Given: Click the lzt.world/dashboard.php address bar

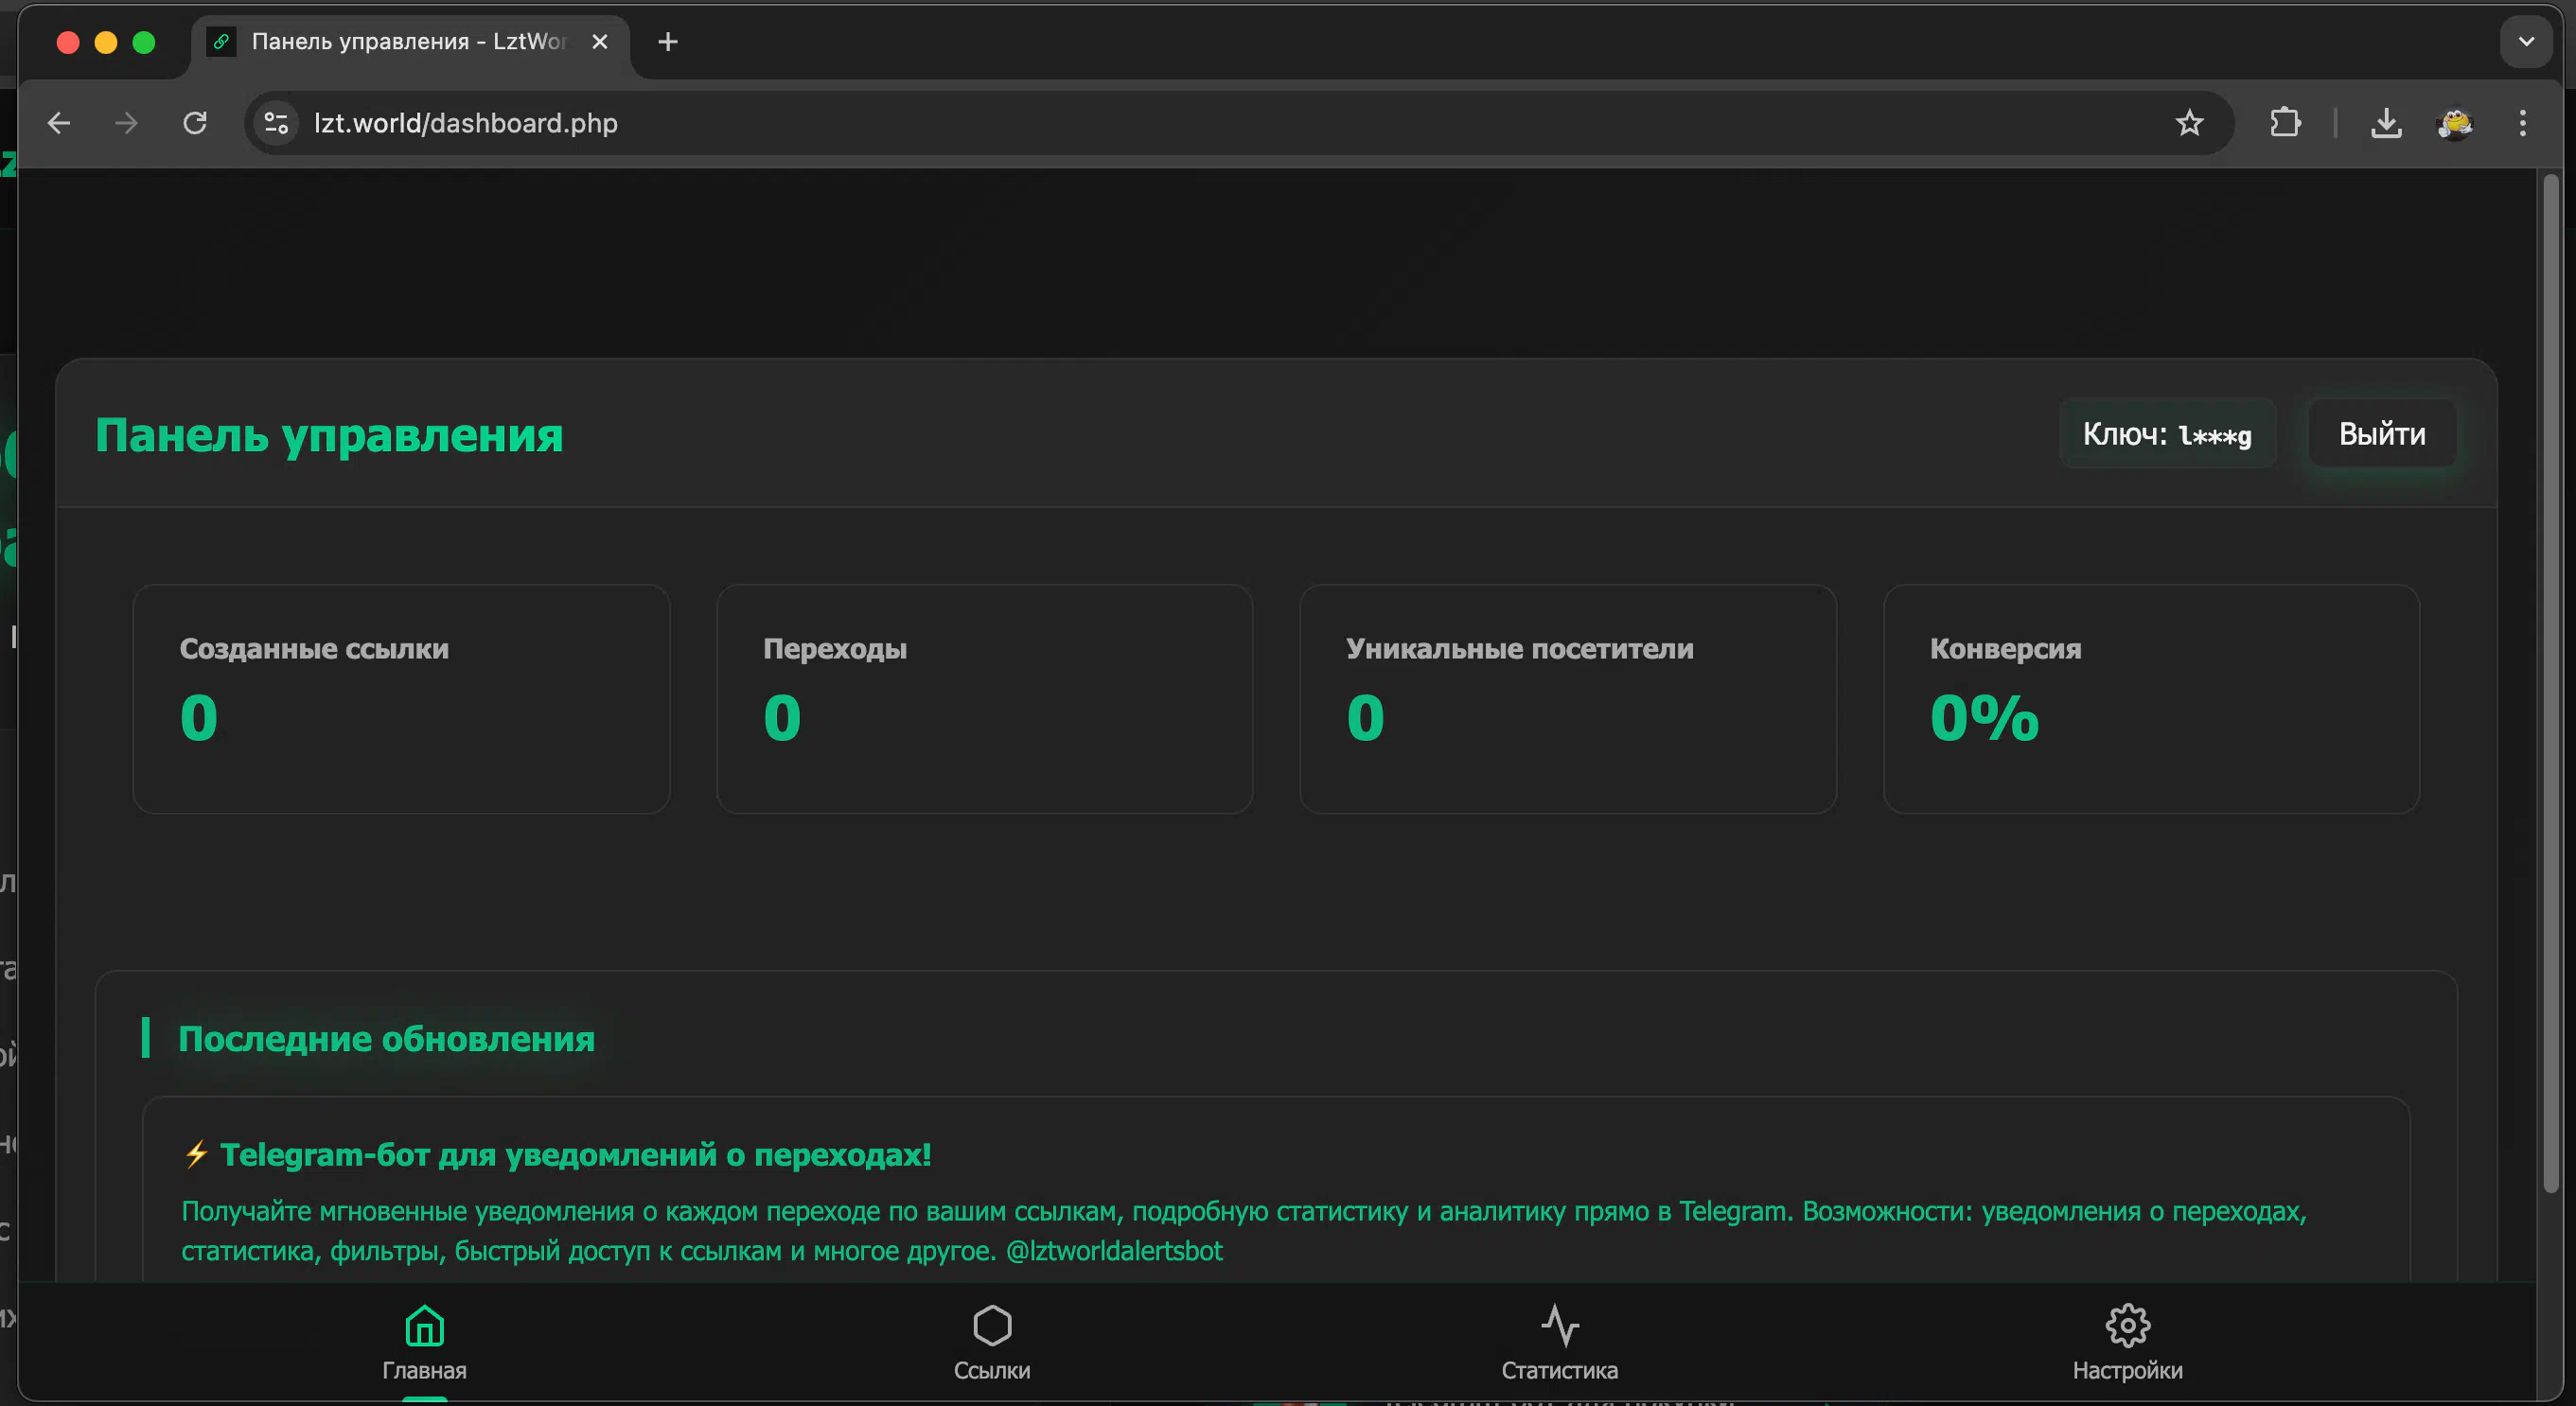Looking at the screenshot, I should click(x=1238, y=123).
